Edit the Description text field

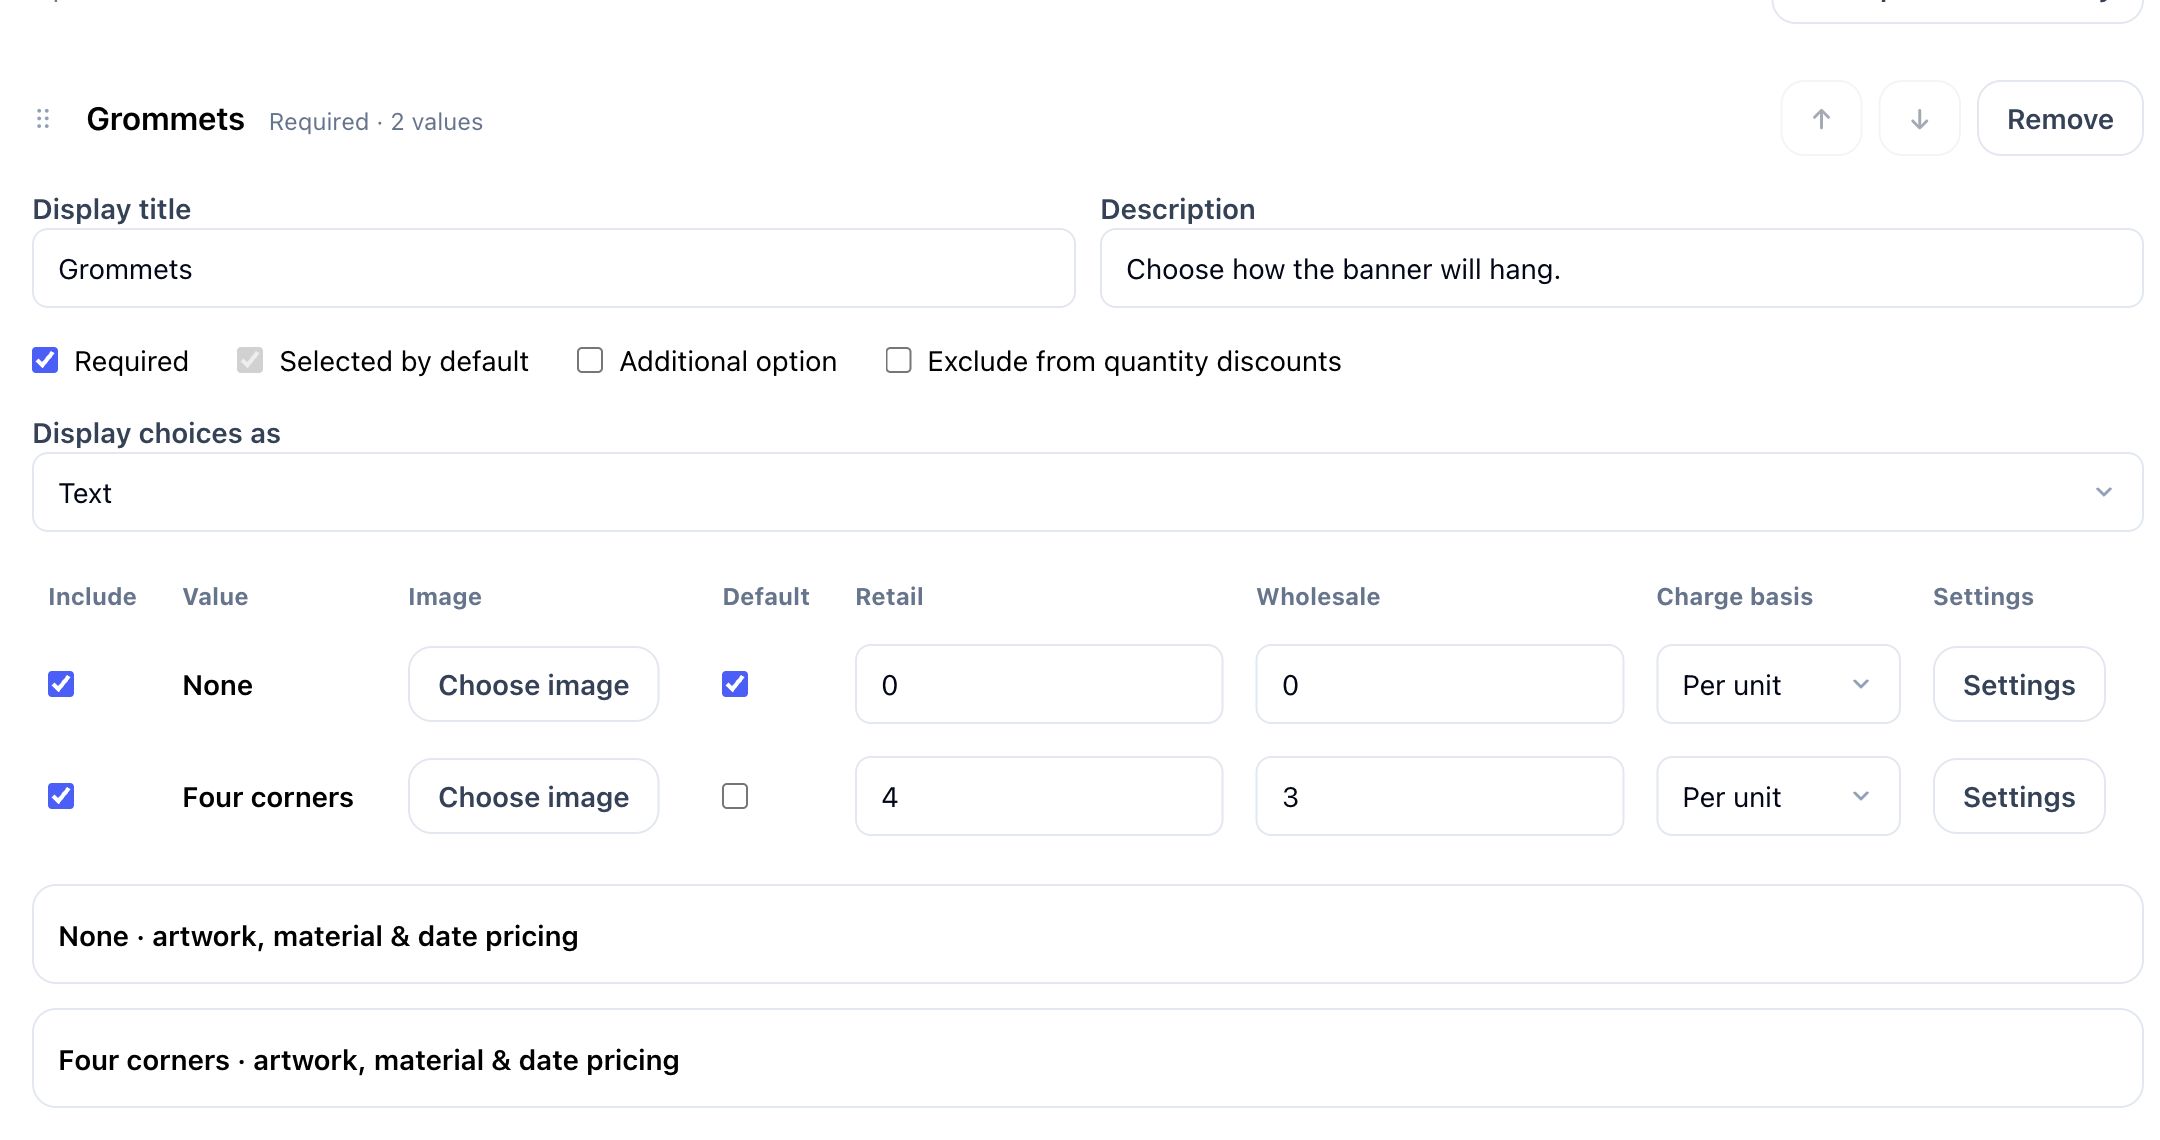coord(1621,268)
